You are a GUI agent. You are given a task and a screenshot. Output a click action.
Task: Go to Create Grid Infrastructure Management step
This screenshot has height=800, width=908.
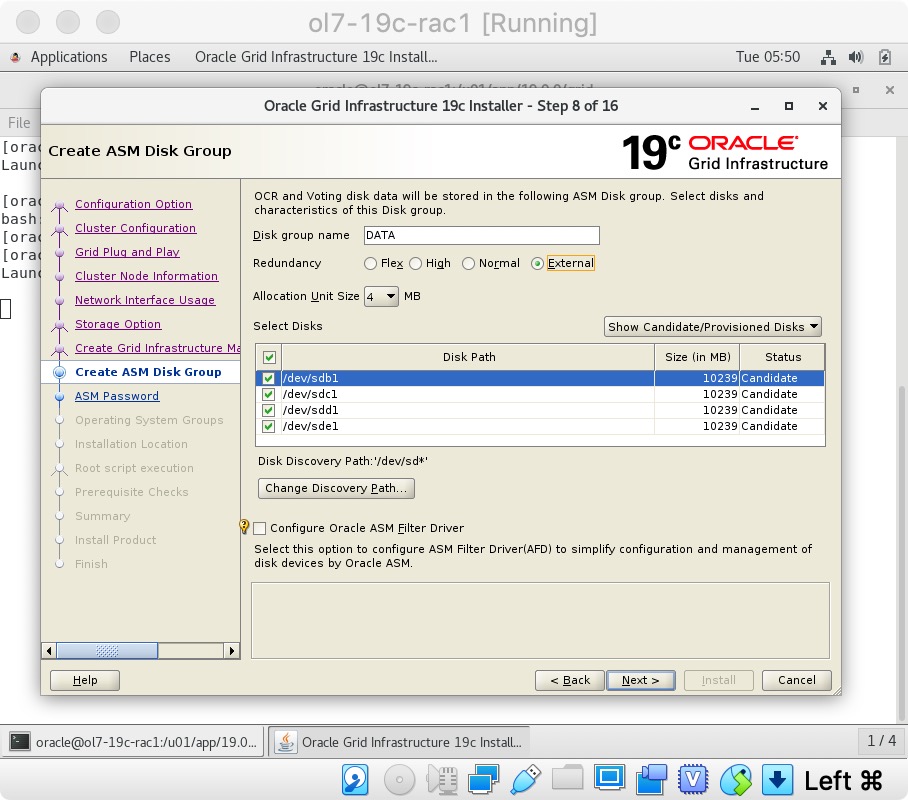[x=158, y=348]
